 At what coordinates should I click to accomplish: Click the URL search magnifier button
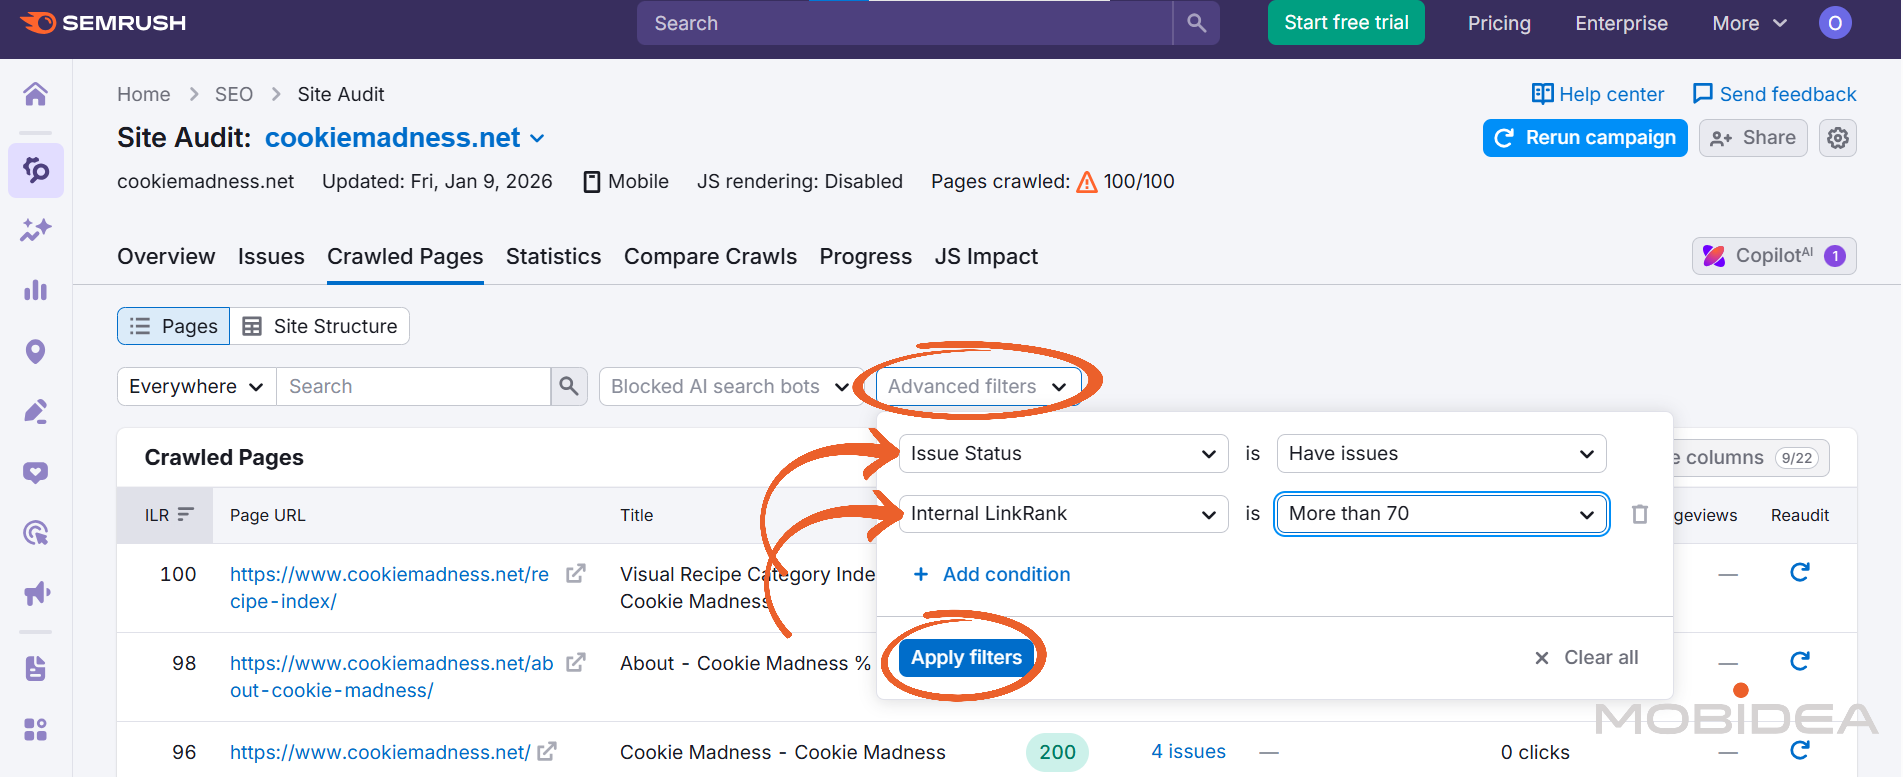pyautogui.click(x=569, y=386)
